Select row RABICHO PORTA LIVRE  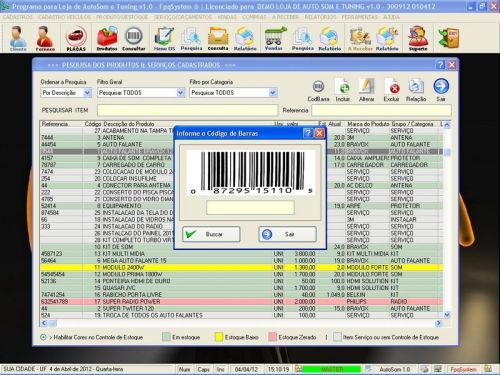tap(241, 295)
